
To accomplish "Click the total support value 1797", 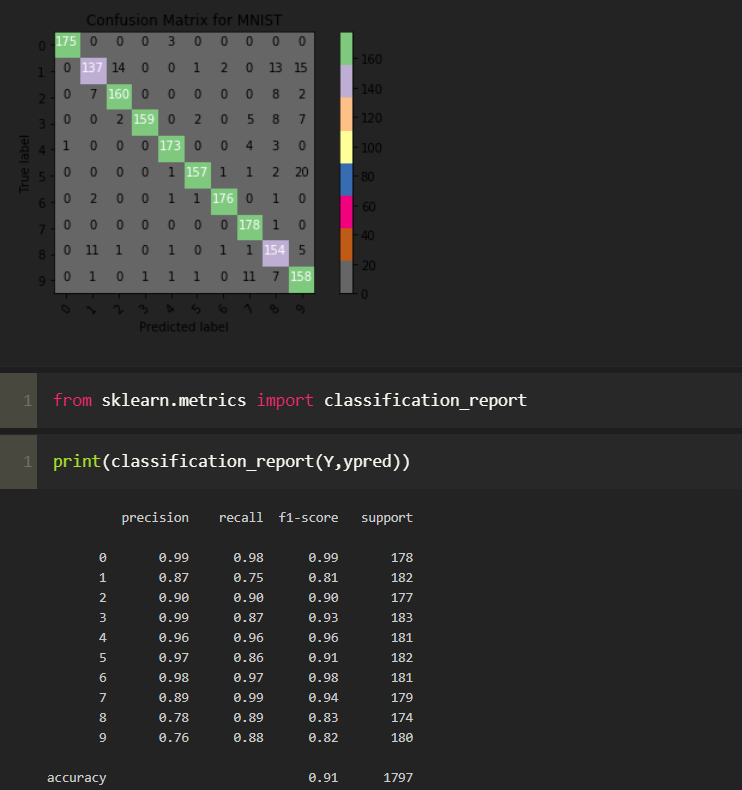I will 398,778.
